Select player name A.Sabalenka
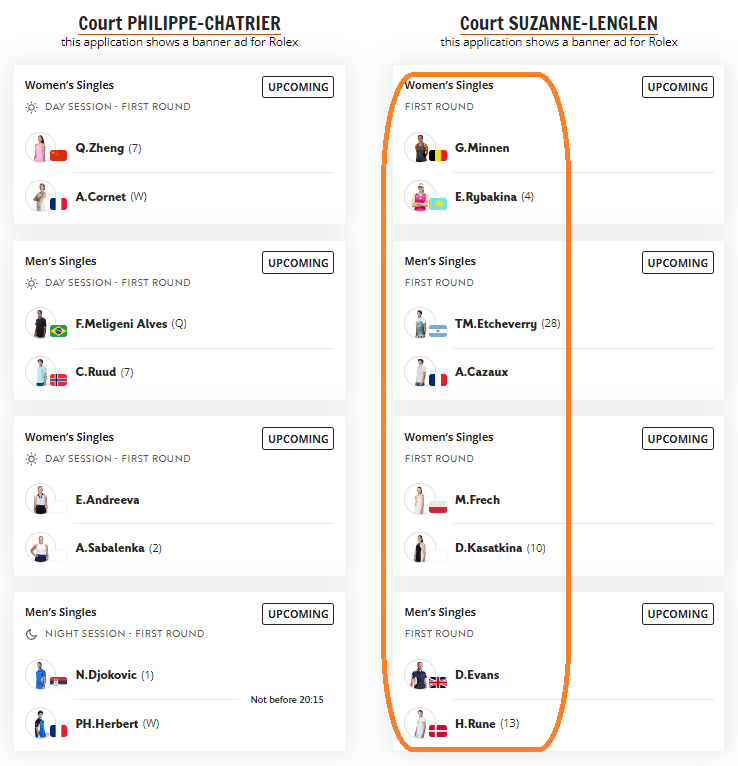The height and width of the screenshot is (766, 738). pos(110,548)
